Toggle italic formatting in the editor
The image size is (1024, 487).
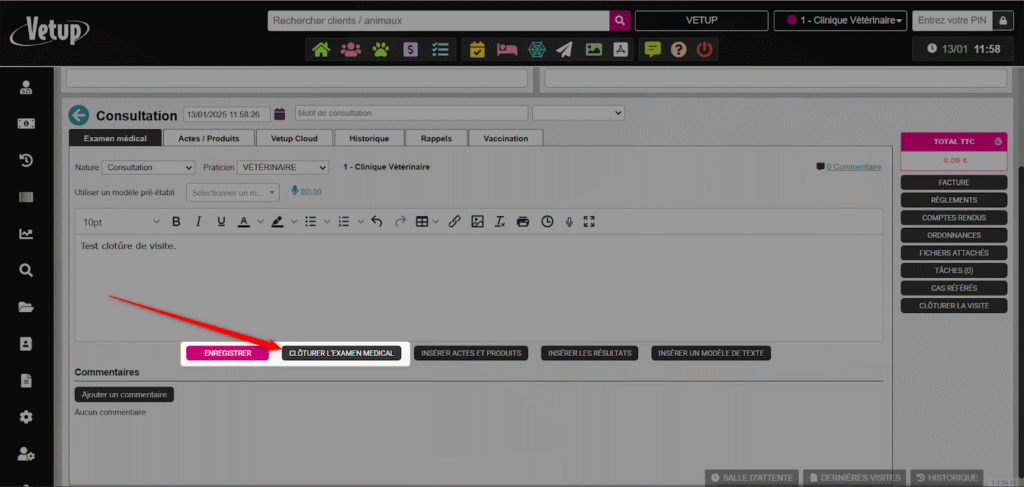(198, 222)
